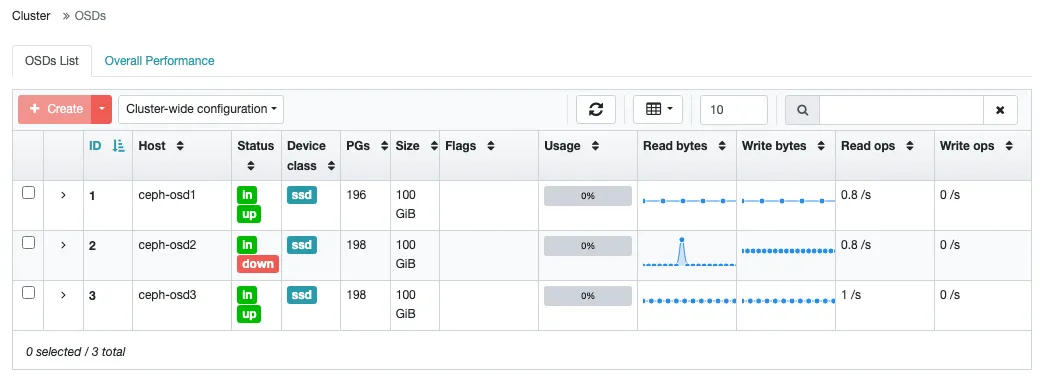Click the 'up' status badge of ceph-osd3
Screen dimensions: 1051x386
(x=249, y=314)
